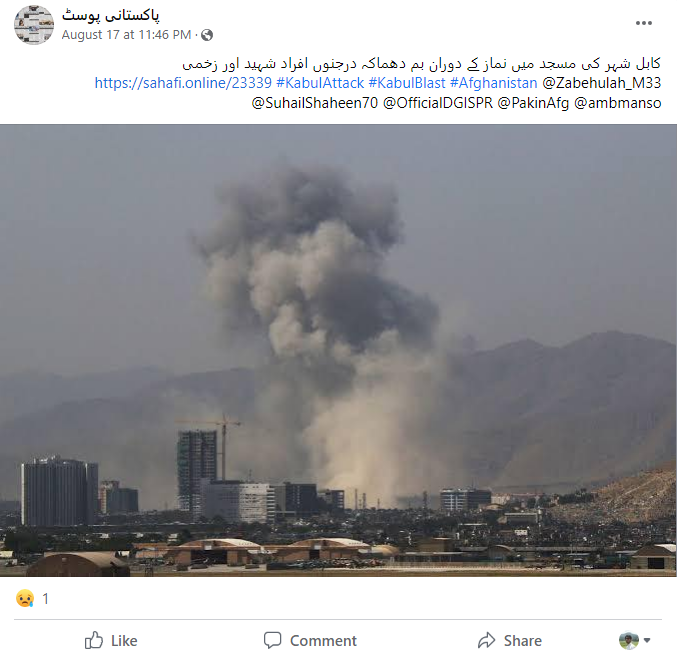
Task: Click the sad reaction emoji
Action: (25, 598)
